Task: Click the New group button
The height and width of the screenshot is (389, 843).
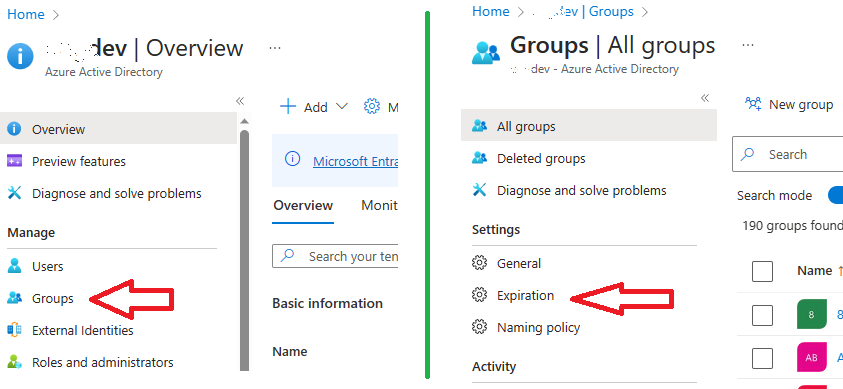Action: click(789, 104)
